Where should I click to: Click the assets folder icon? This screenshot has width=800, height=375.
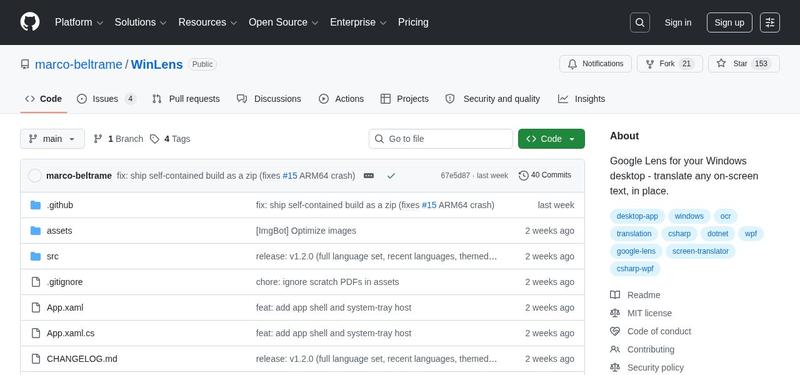click(x=35, y=231)
